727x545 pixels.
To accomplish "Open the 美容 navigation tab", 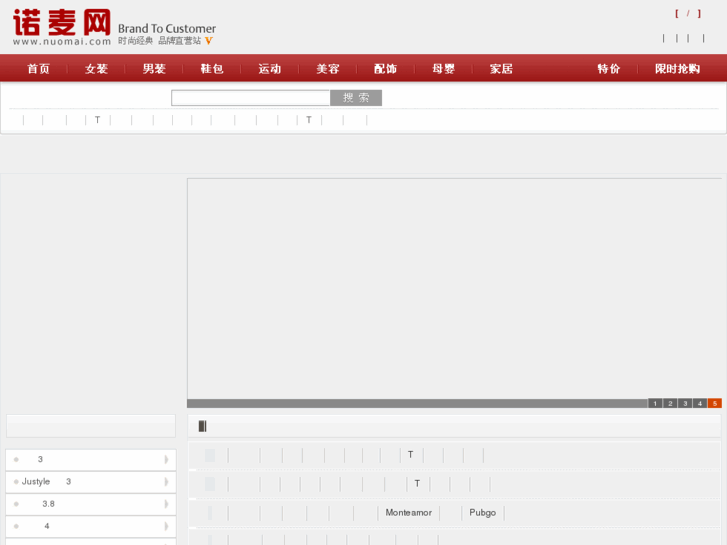I will coord(328,69).
